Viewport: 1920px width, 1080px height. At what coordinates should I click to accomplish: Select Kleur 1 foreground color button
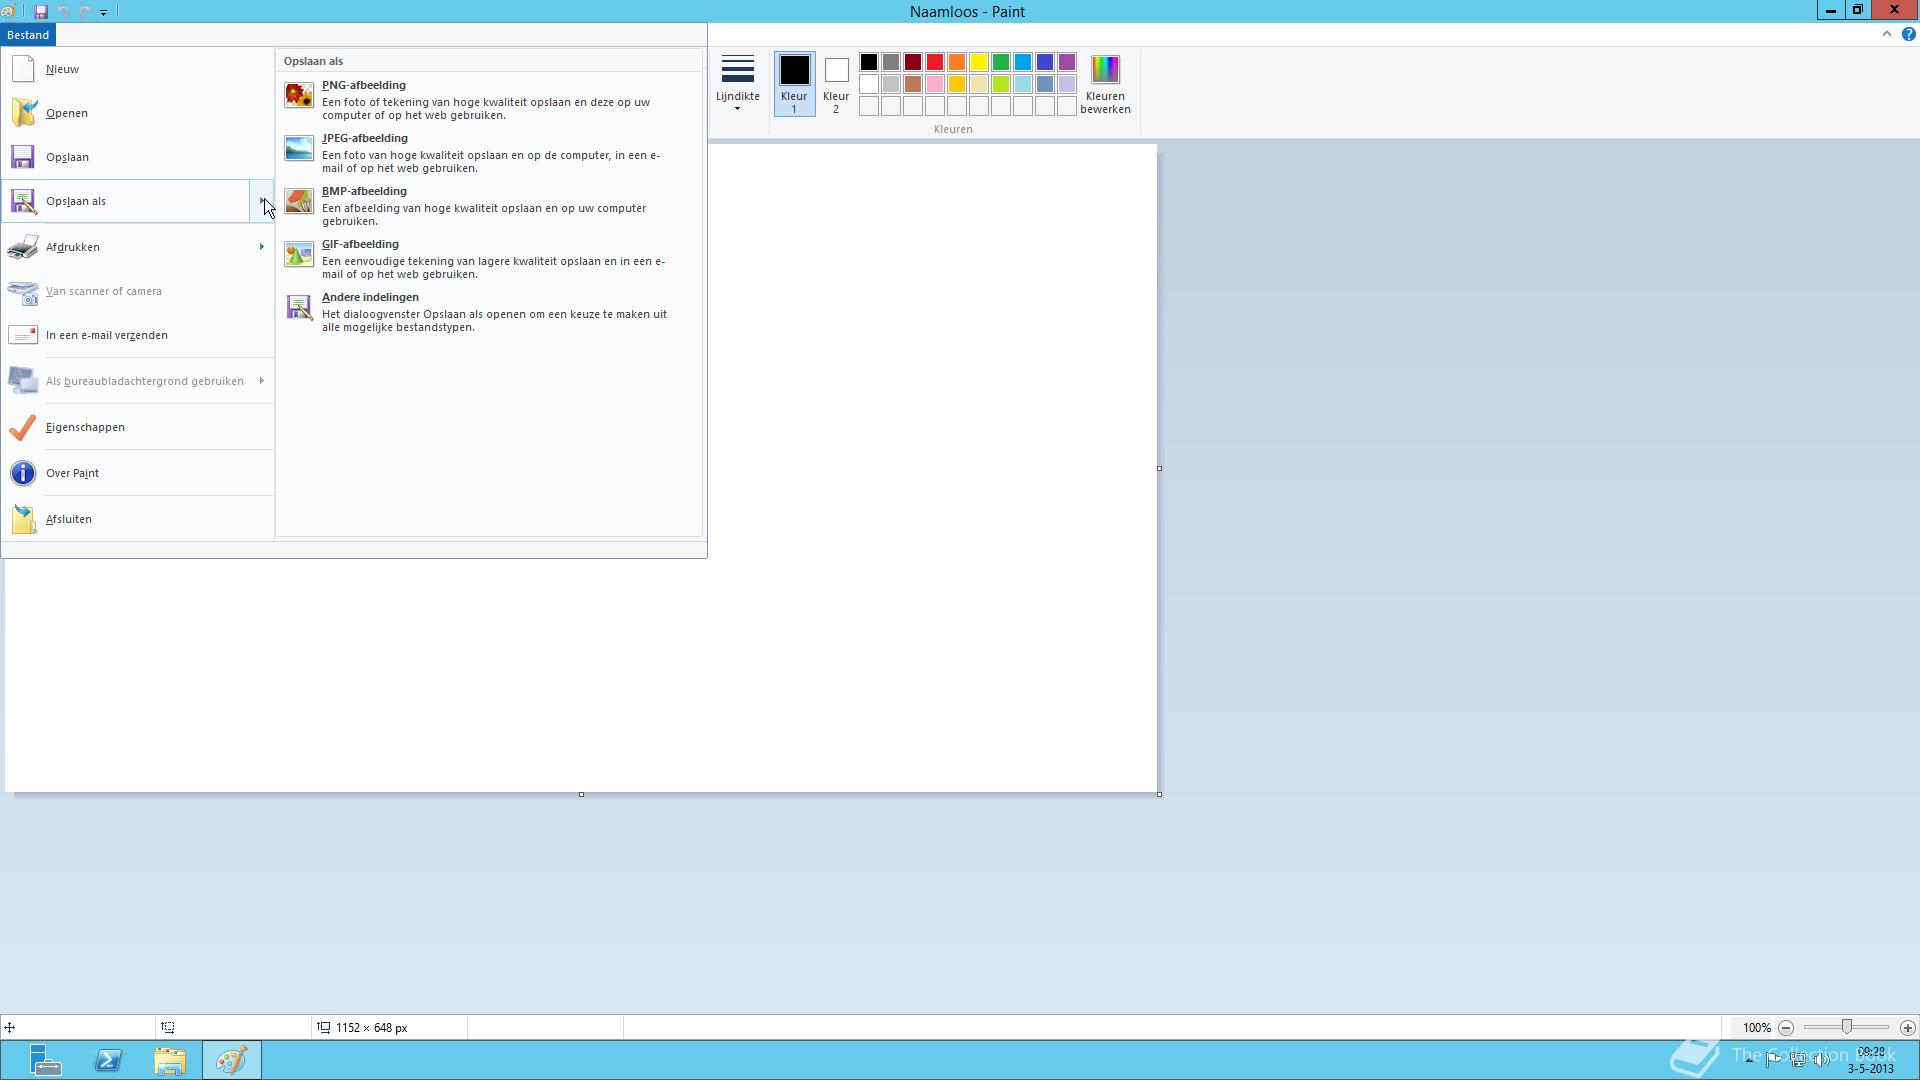(794, 84)
